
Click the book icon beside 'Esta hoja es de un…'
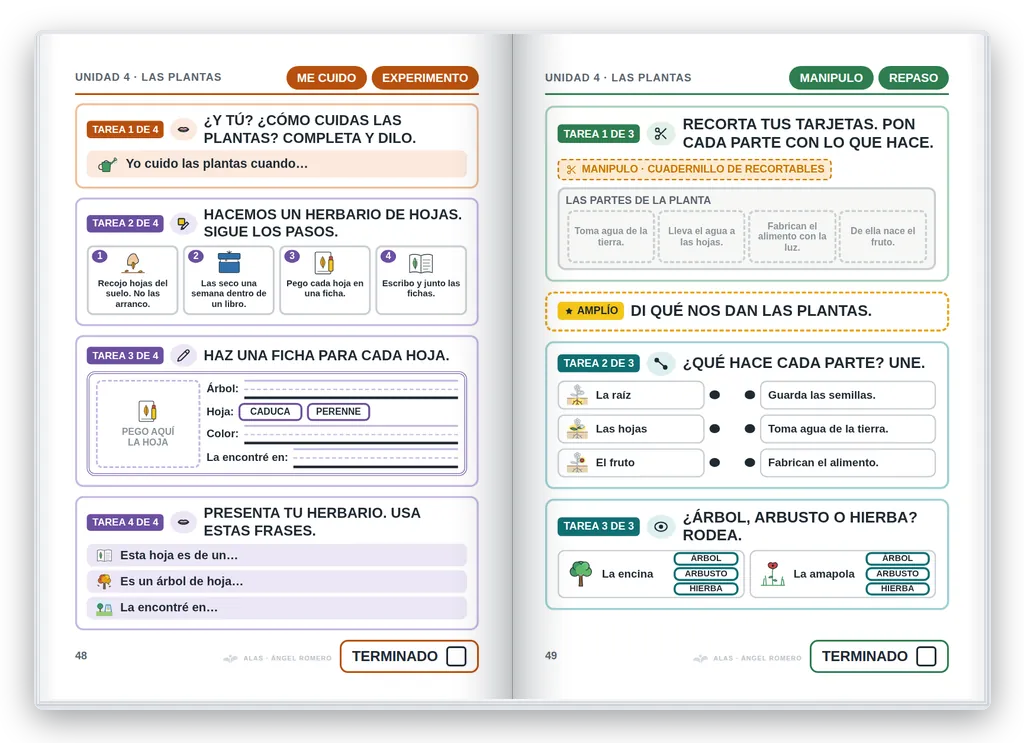pyautogui.click(x=104, y=556)
